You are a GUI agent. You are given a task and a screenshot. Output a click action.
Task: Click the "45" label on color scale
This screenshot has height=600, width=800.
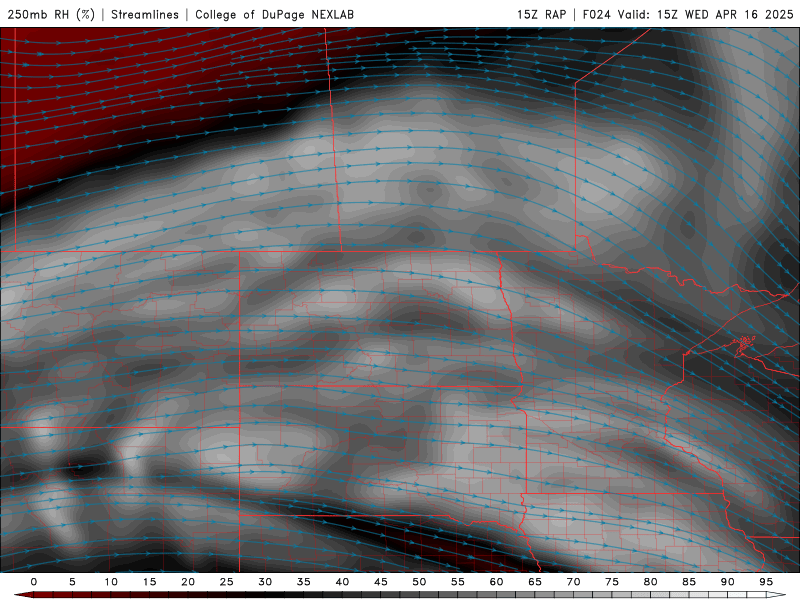coord(381,582)
